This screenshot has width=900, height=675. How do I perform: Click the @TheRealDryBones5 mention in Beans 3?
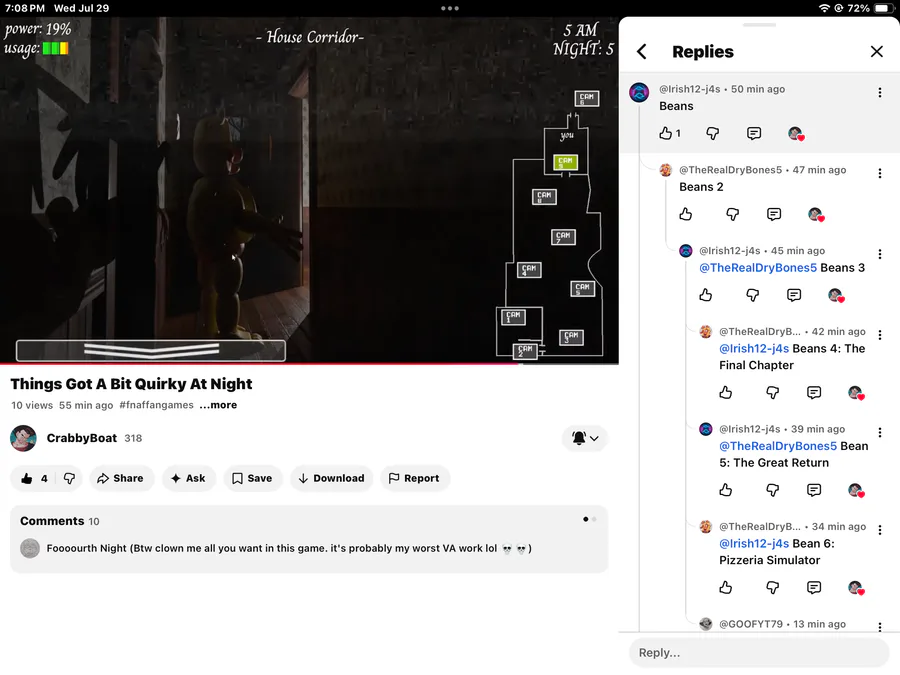758,267
